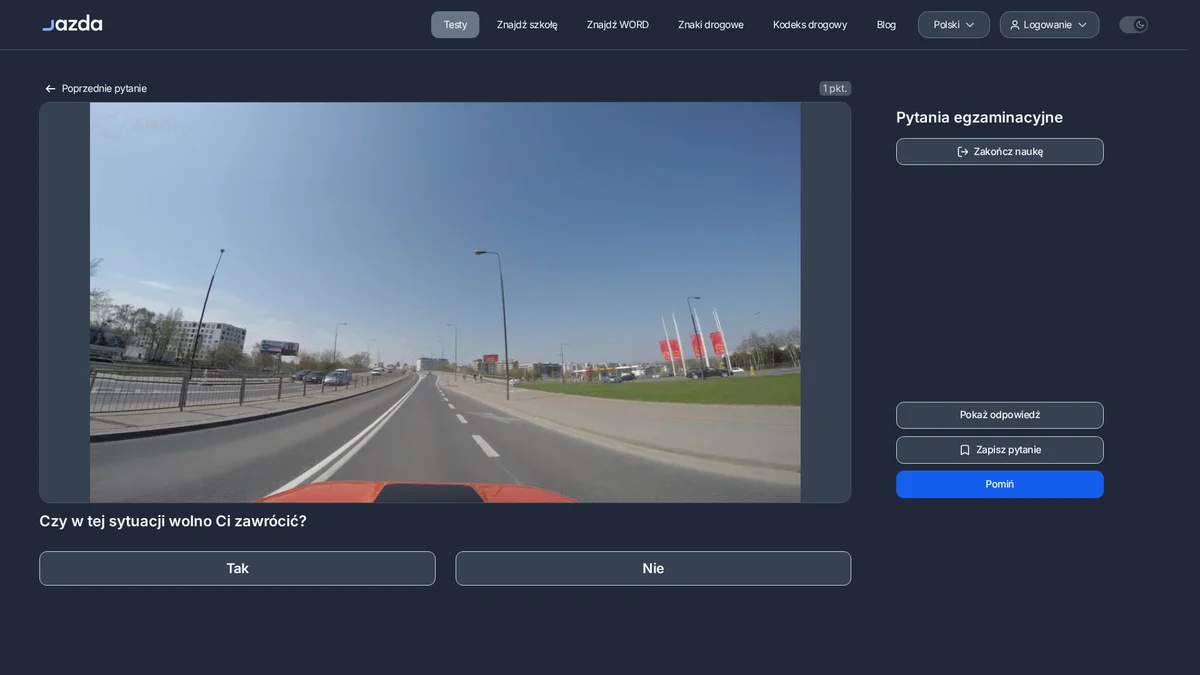Image resolution: width=1200 pixels, height=675 pixels.
Task: Answer Tak to the question
Action: pos(237,568)
